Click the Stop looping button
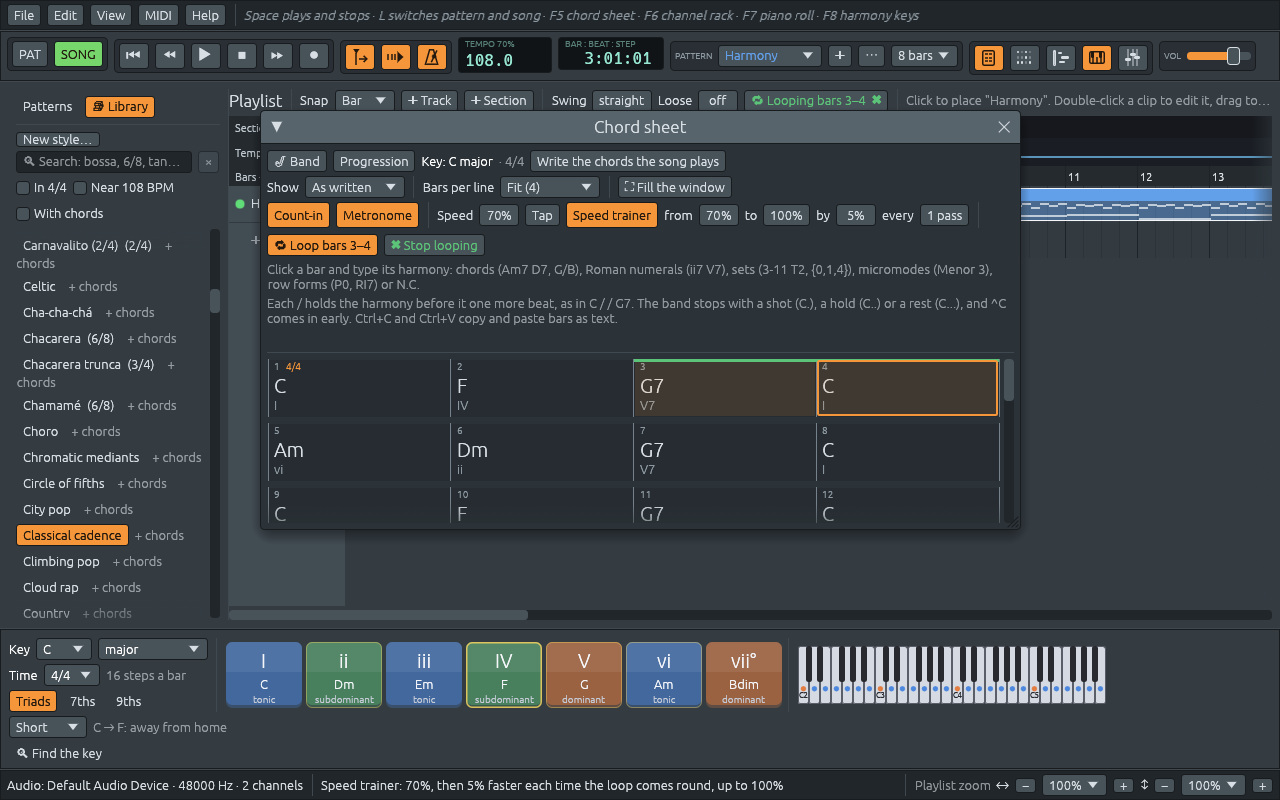This screenshot has width=1280, height=800. pos(434,245)
